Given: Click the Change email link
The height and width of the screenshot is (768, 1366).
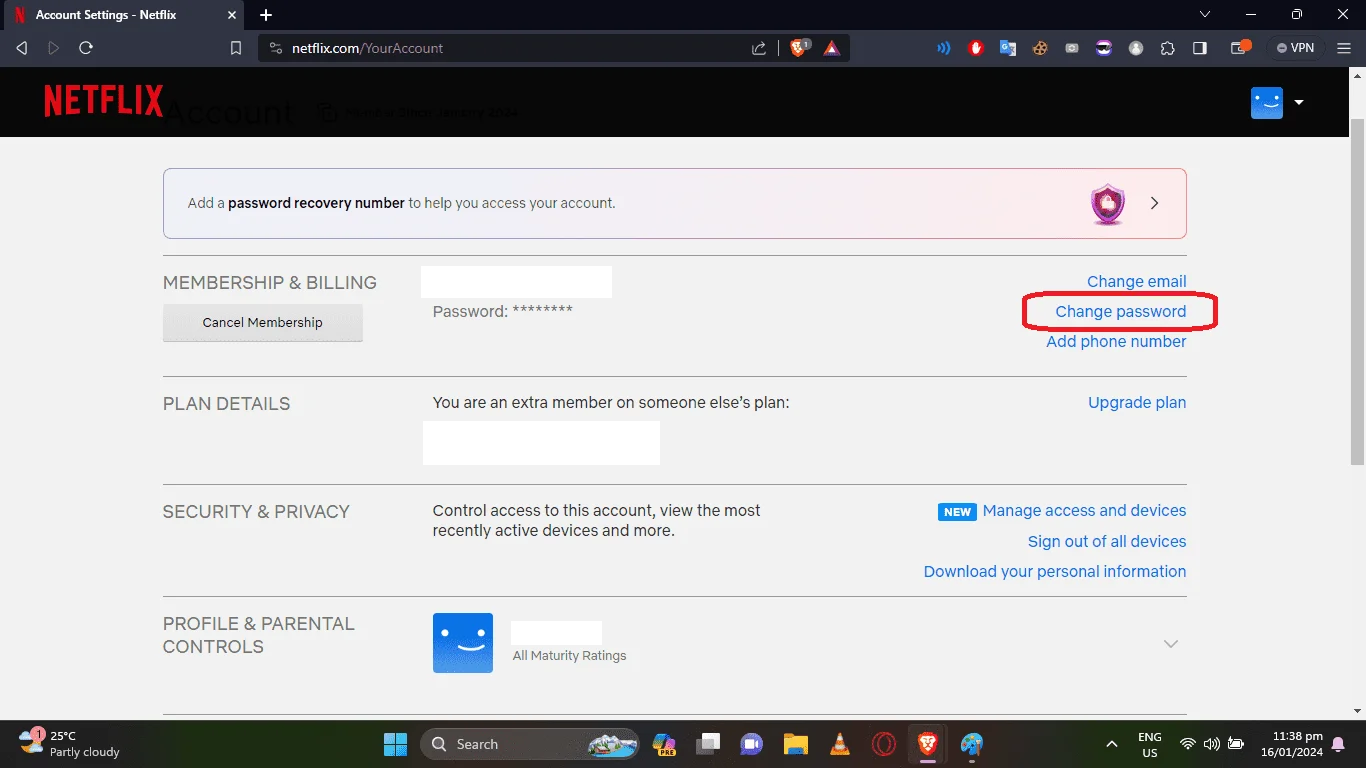Looking at the screenshot, I should [1137, 282].
